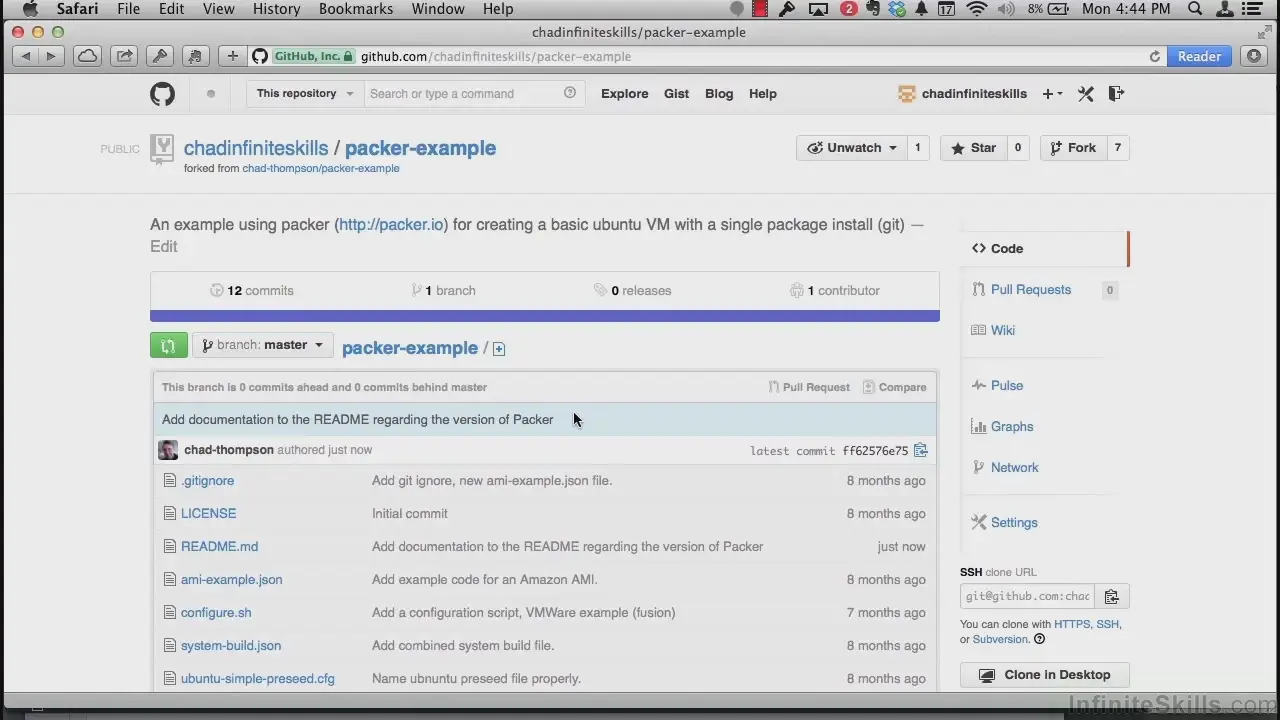
Task: Open the create new plus menu
Action: click(x=1051, y=94)
